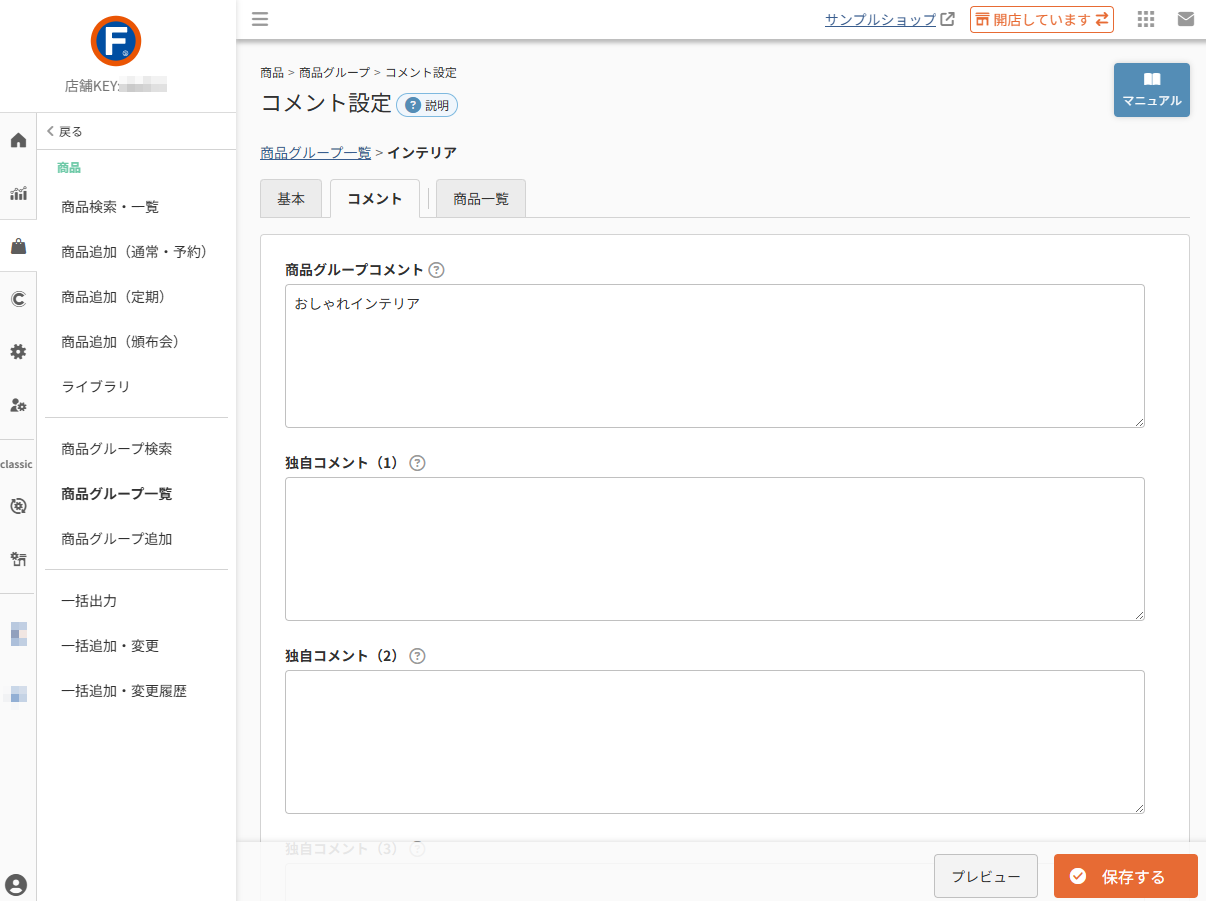Click help icon beside 独自コメント（1）
The height and width of the screenshot is (901, 1206).
(417, 463)
